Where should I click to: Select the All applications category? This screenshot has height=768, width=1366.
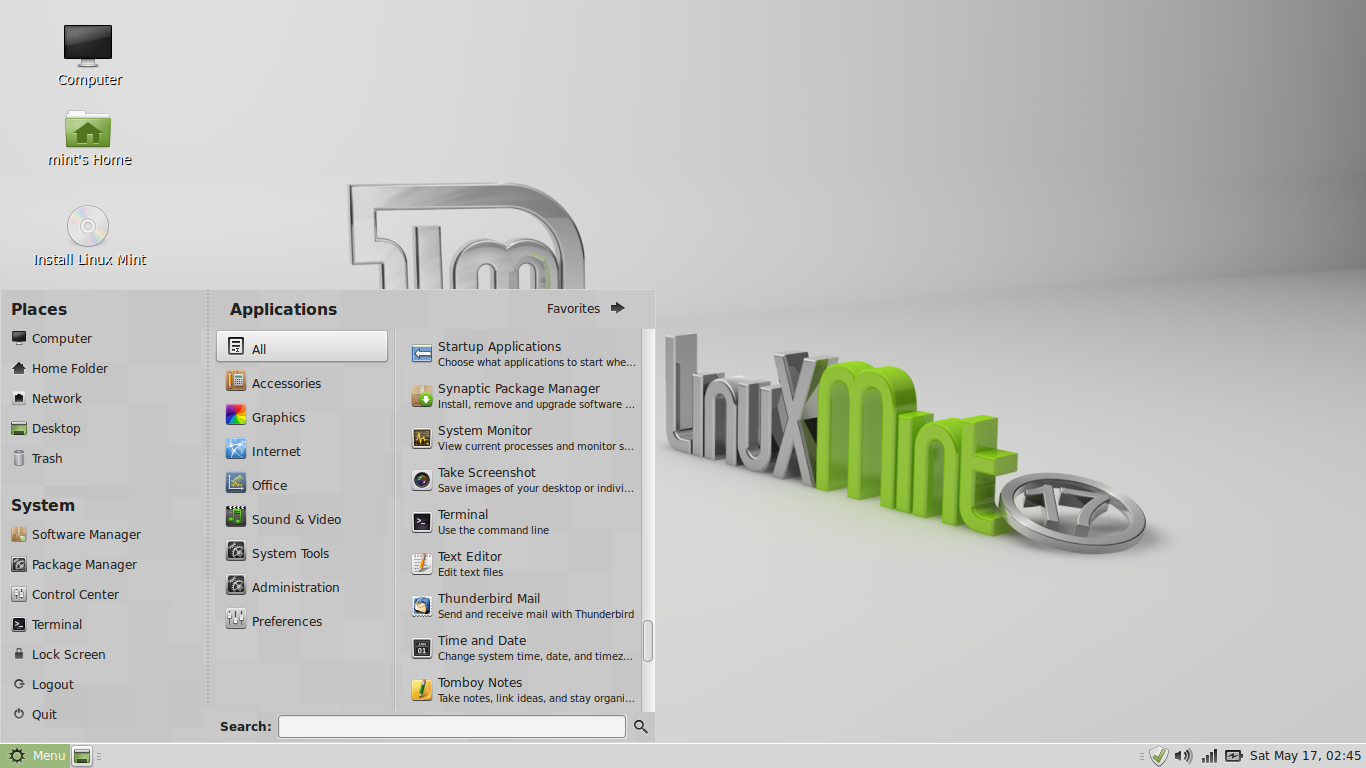pos(302,346)
